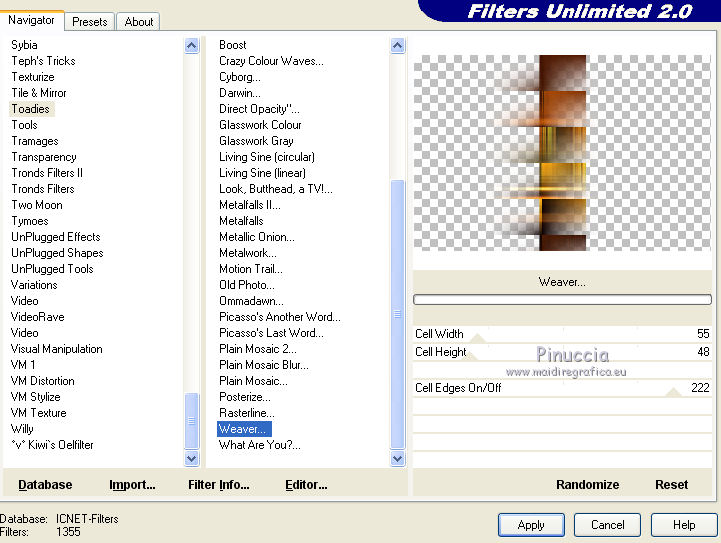The width and height of the screenshot is (721, 543).
Task: Select Tronds Filters II category
Action: tap(47, 173)
